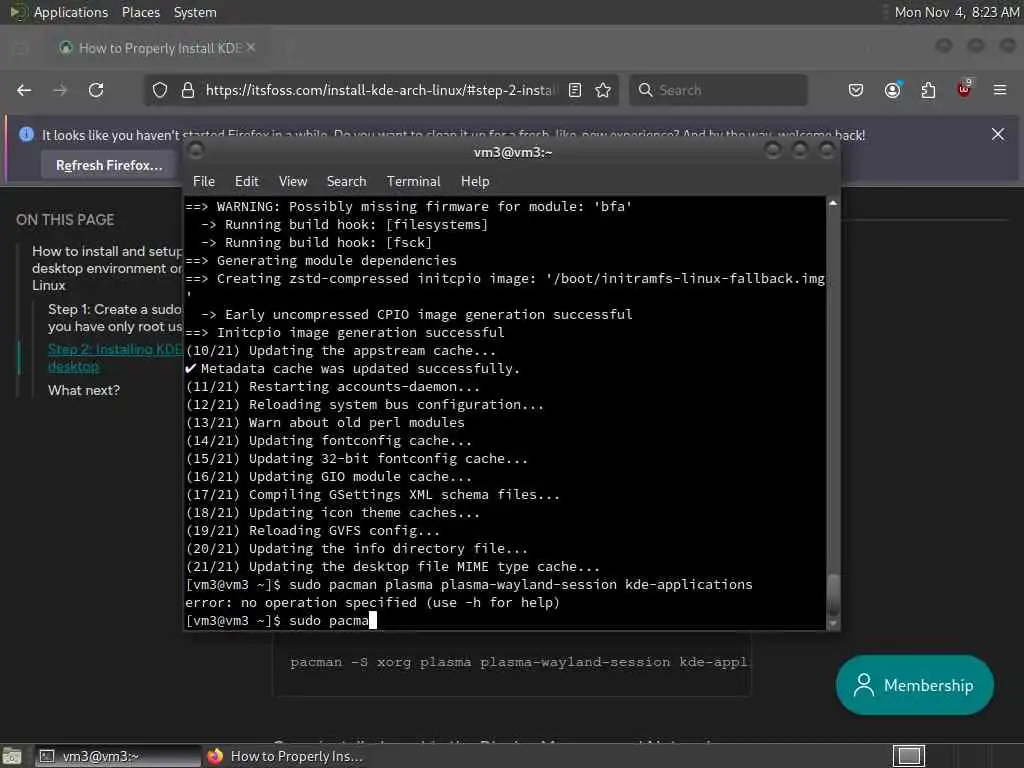
Task: Open terminal Edit menu
Action: pos(247,182)
